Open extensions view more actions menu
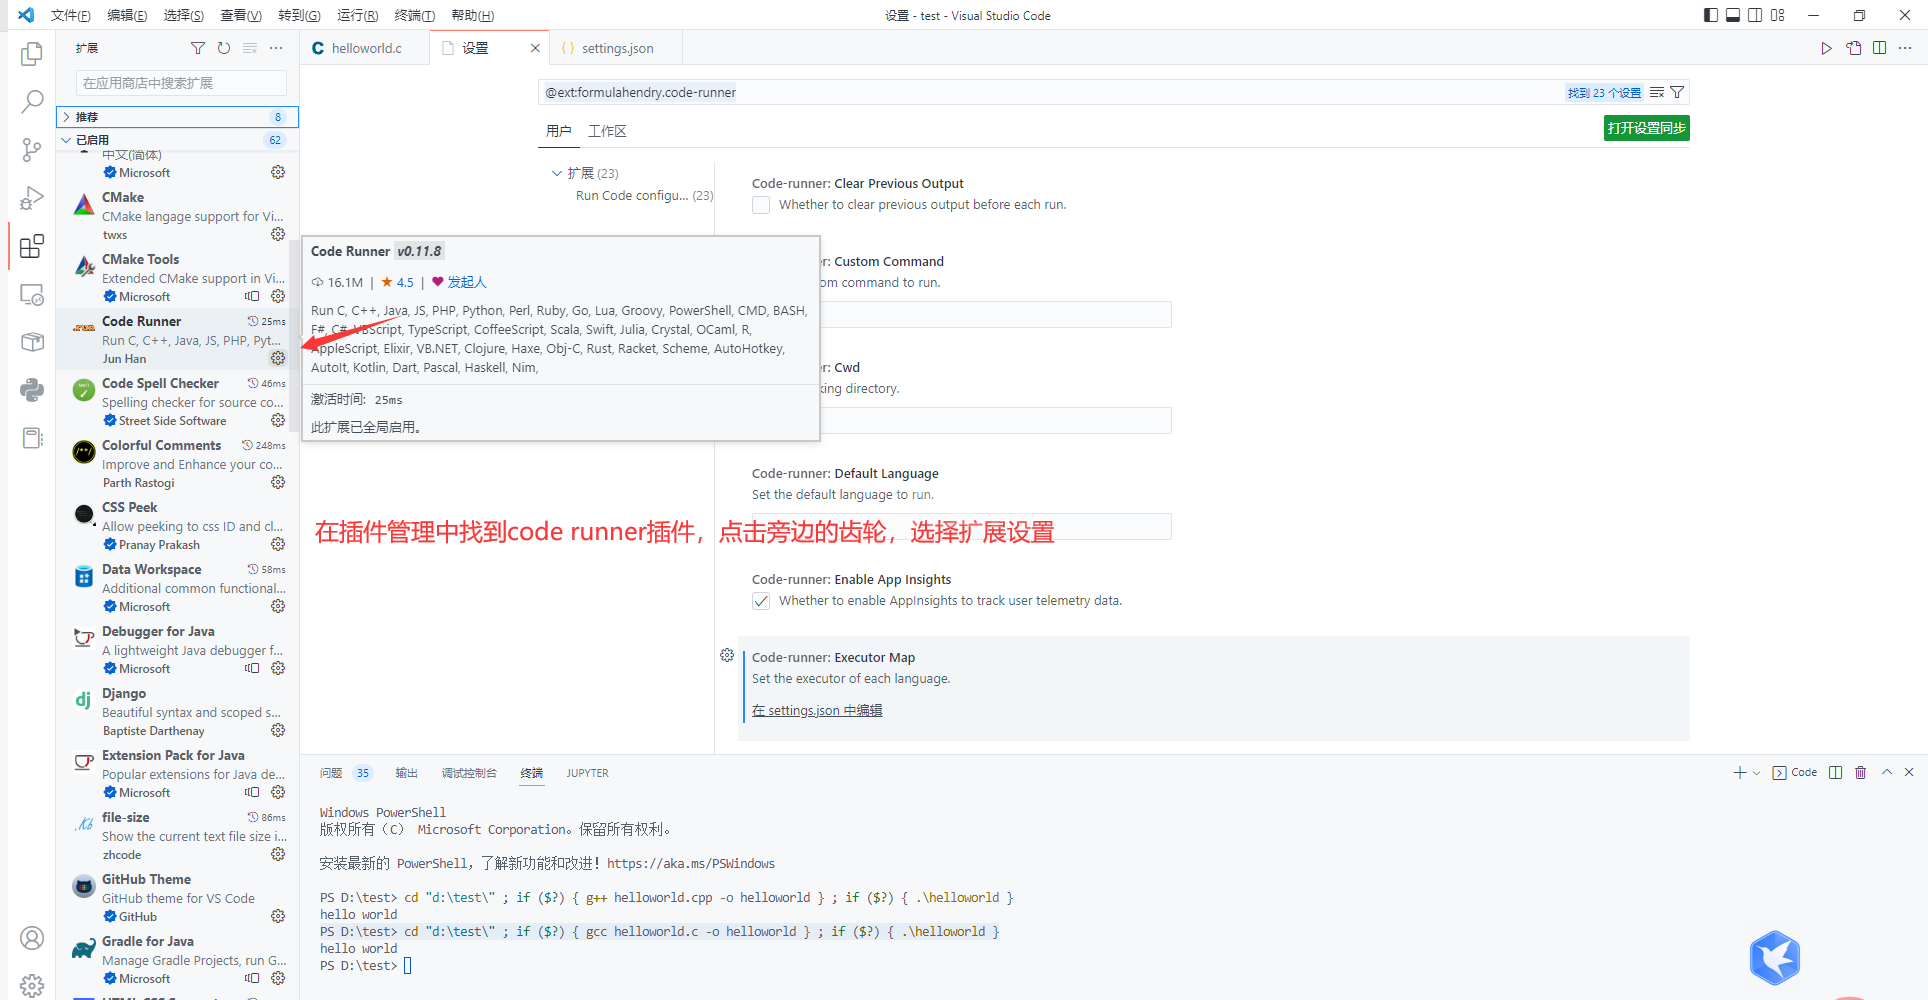The height and width of the screenshot is (1000, 1928). [276, 48]
